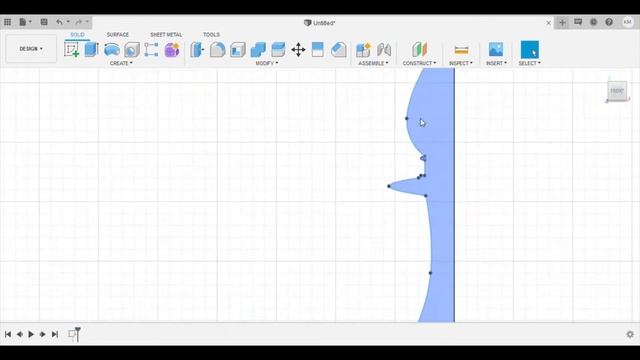Open the job status clock icon
The image size is (640, 360).
[593, 22]
